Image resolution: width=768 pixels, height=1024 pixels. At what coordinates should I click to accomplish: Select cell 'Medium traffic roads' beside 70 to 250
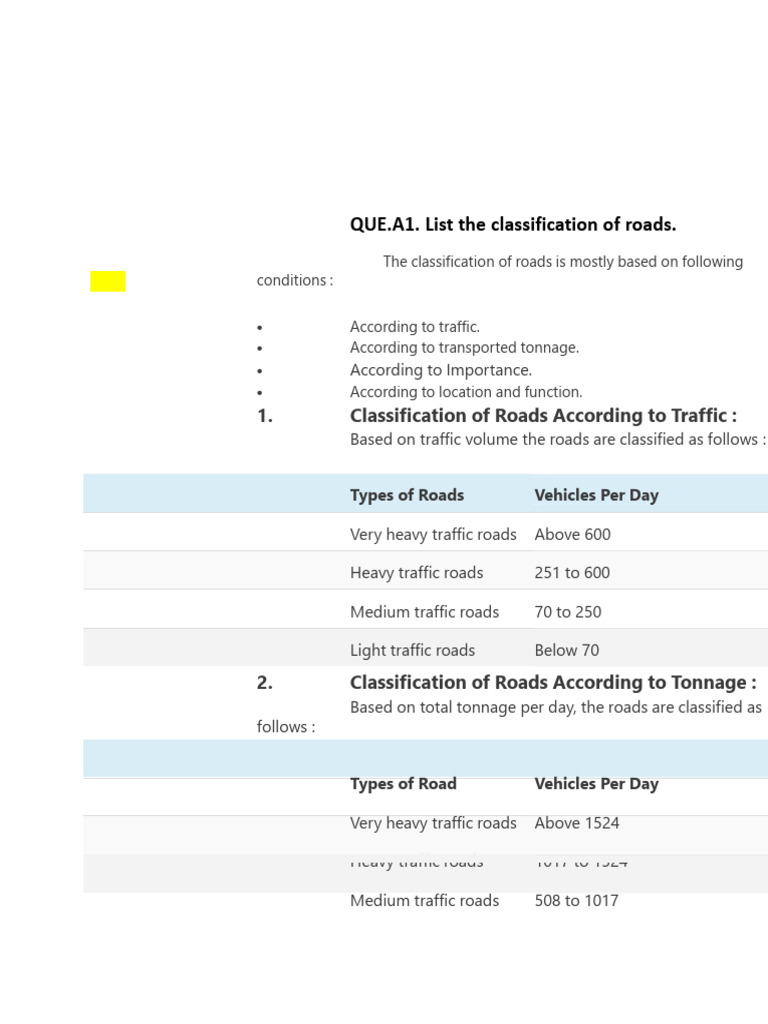pyautogui.click(x=424, y=612)
